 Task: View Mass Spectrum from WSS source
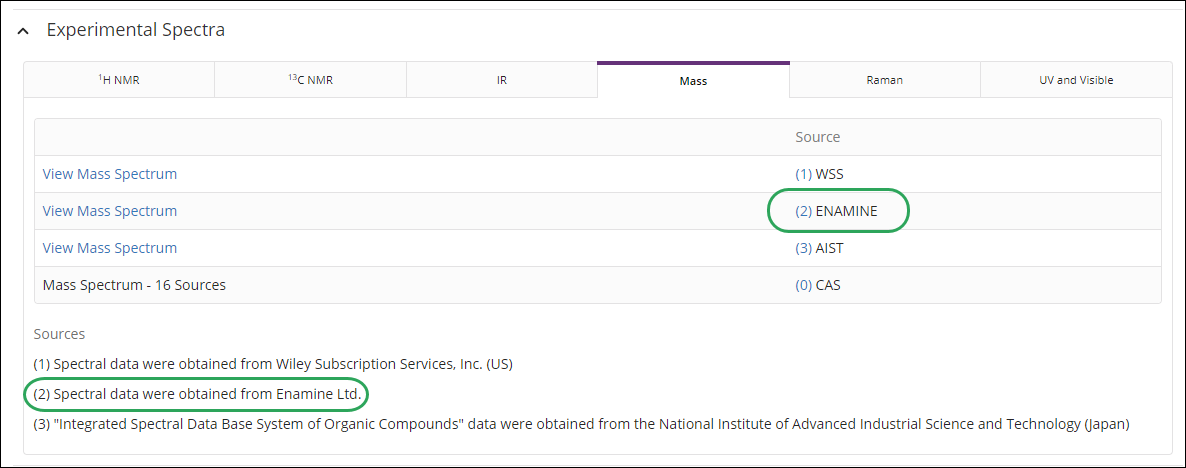pyautogui.click(x=110, y=174)
